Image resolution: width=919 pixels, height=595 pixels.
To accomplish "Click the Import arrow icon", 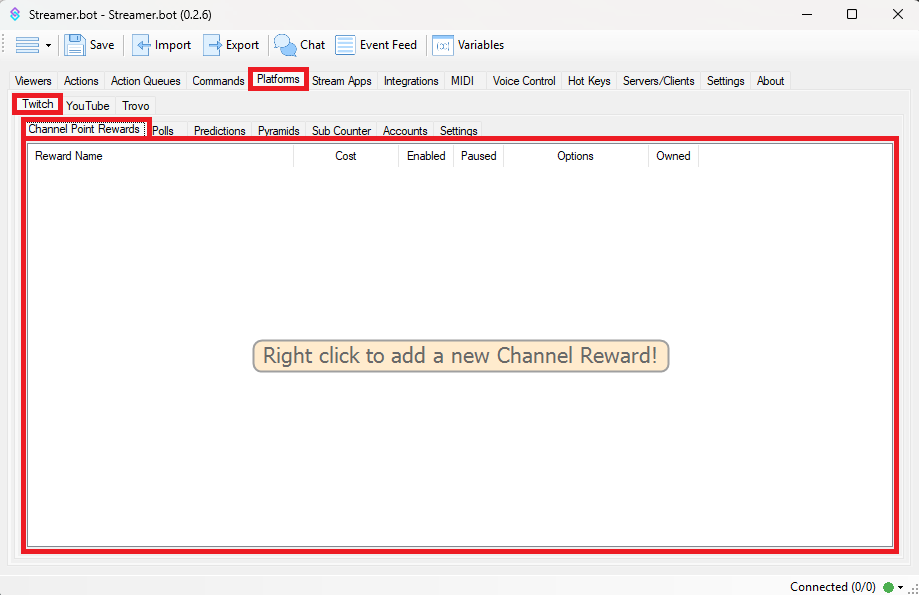I will 142,45.
